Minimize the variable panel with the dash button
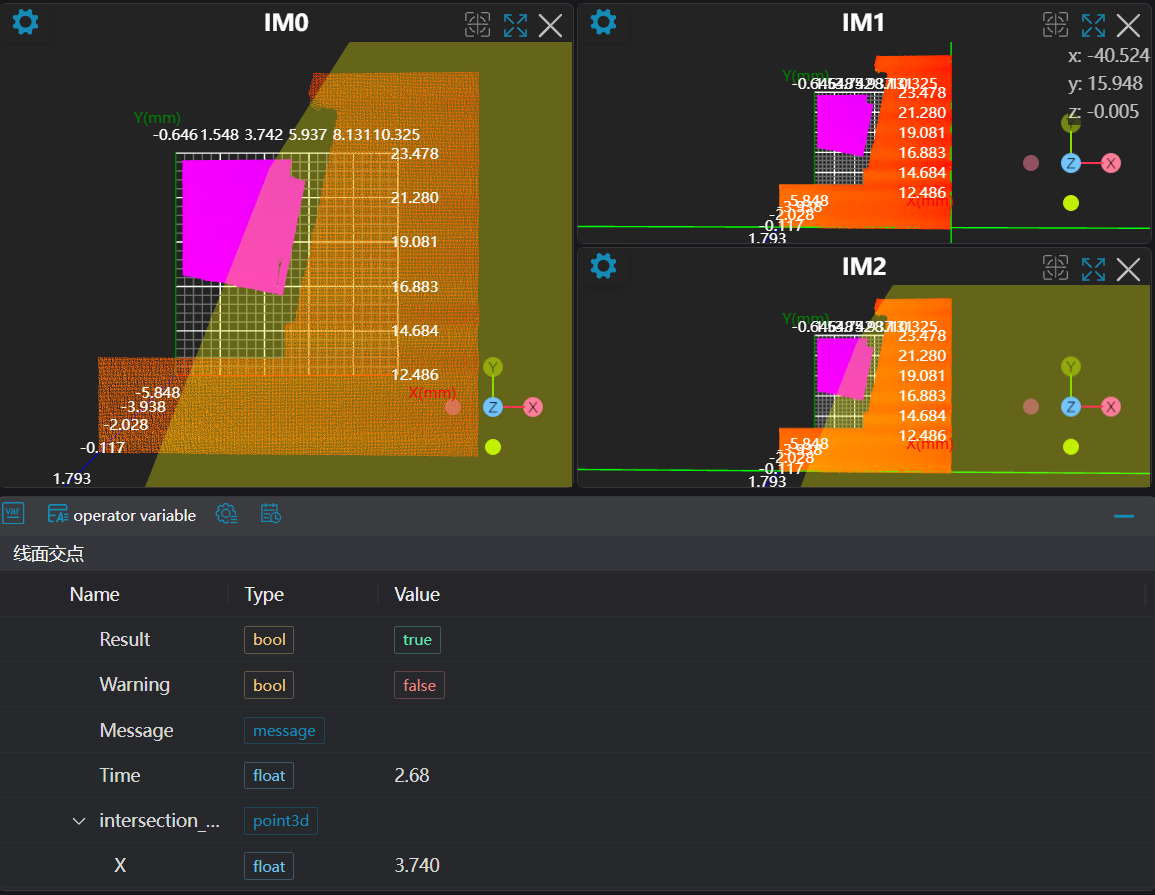 pos(1124,516)
